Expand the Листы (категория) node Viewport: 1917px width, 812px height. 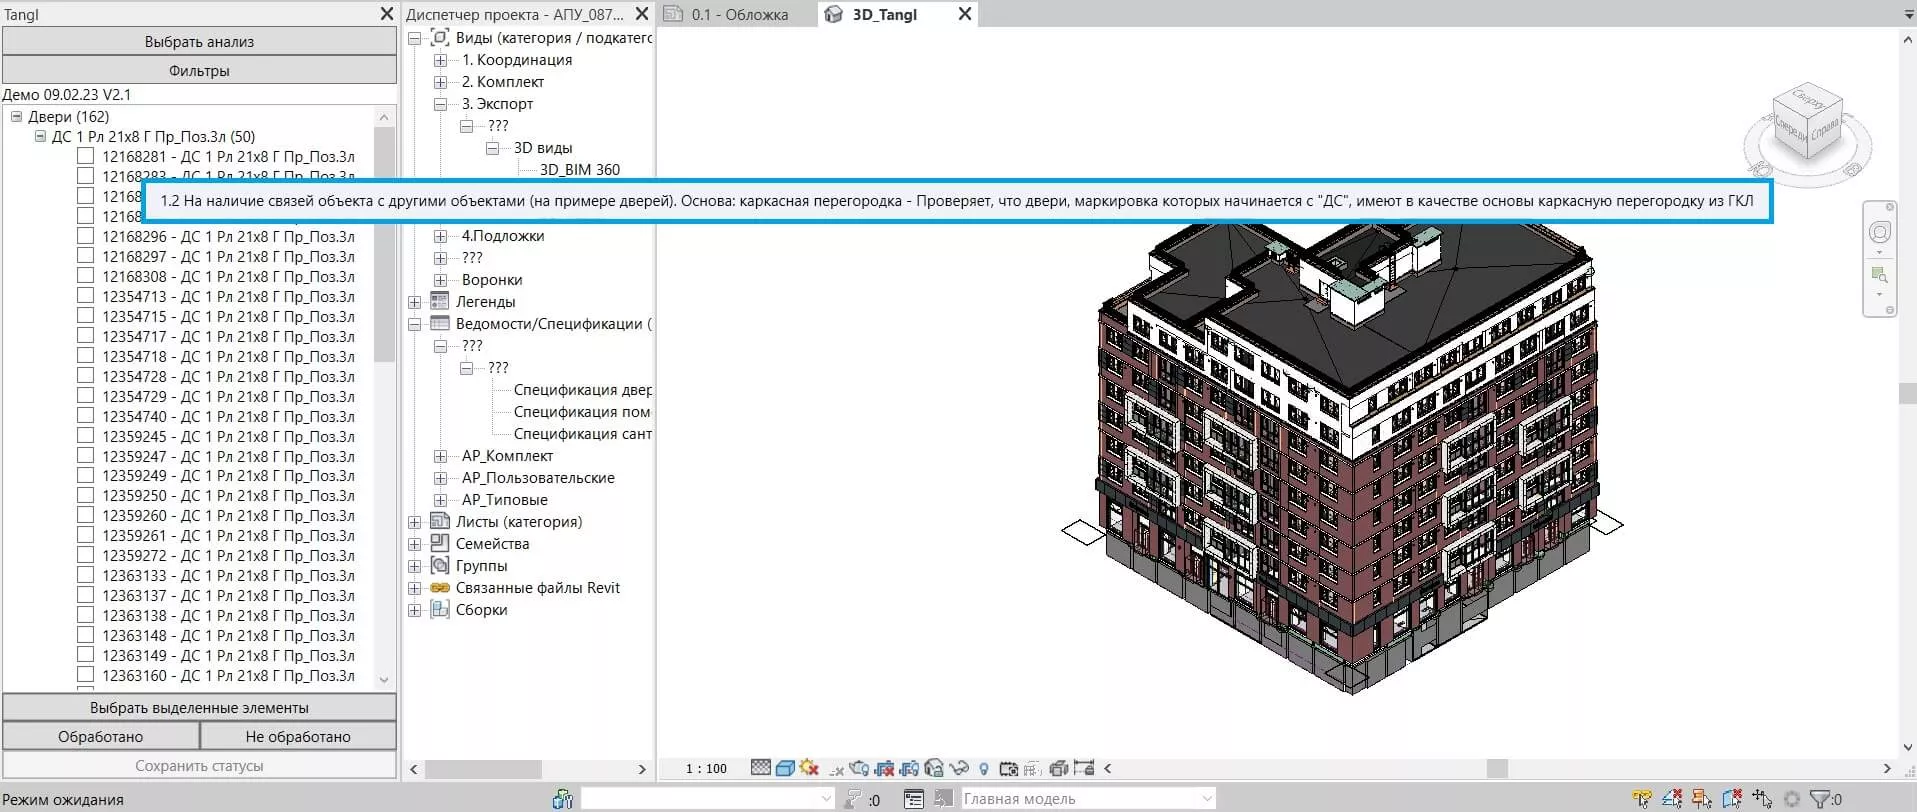[414, 522]
